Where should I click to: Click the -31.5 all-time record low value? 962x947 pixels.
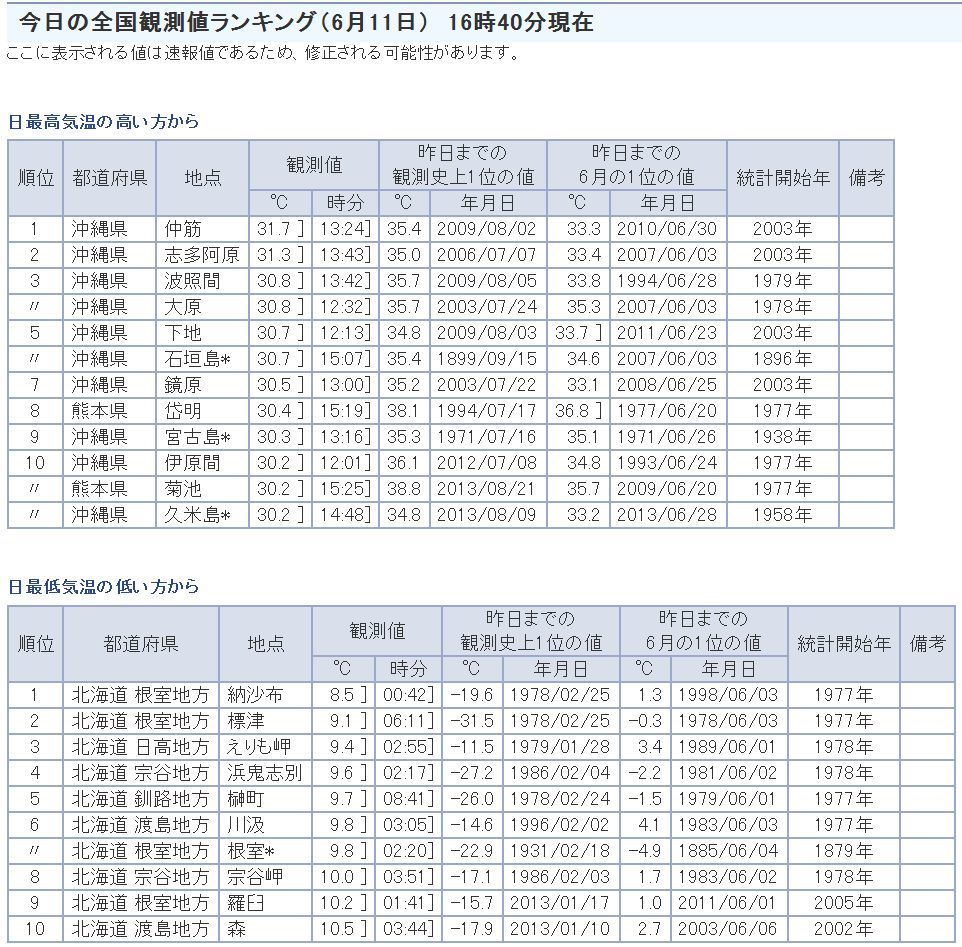pos(471,721)
